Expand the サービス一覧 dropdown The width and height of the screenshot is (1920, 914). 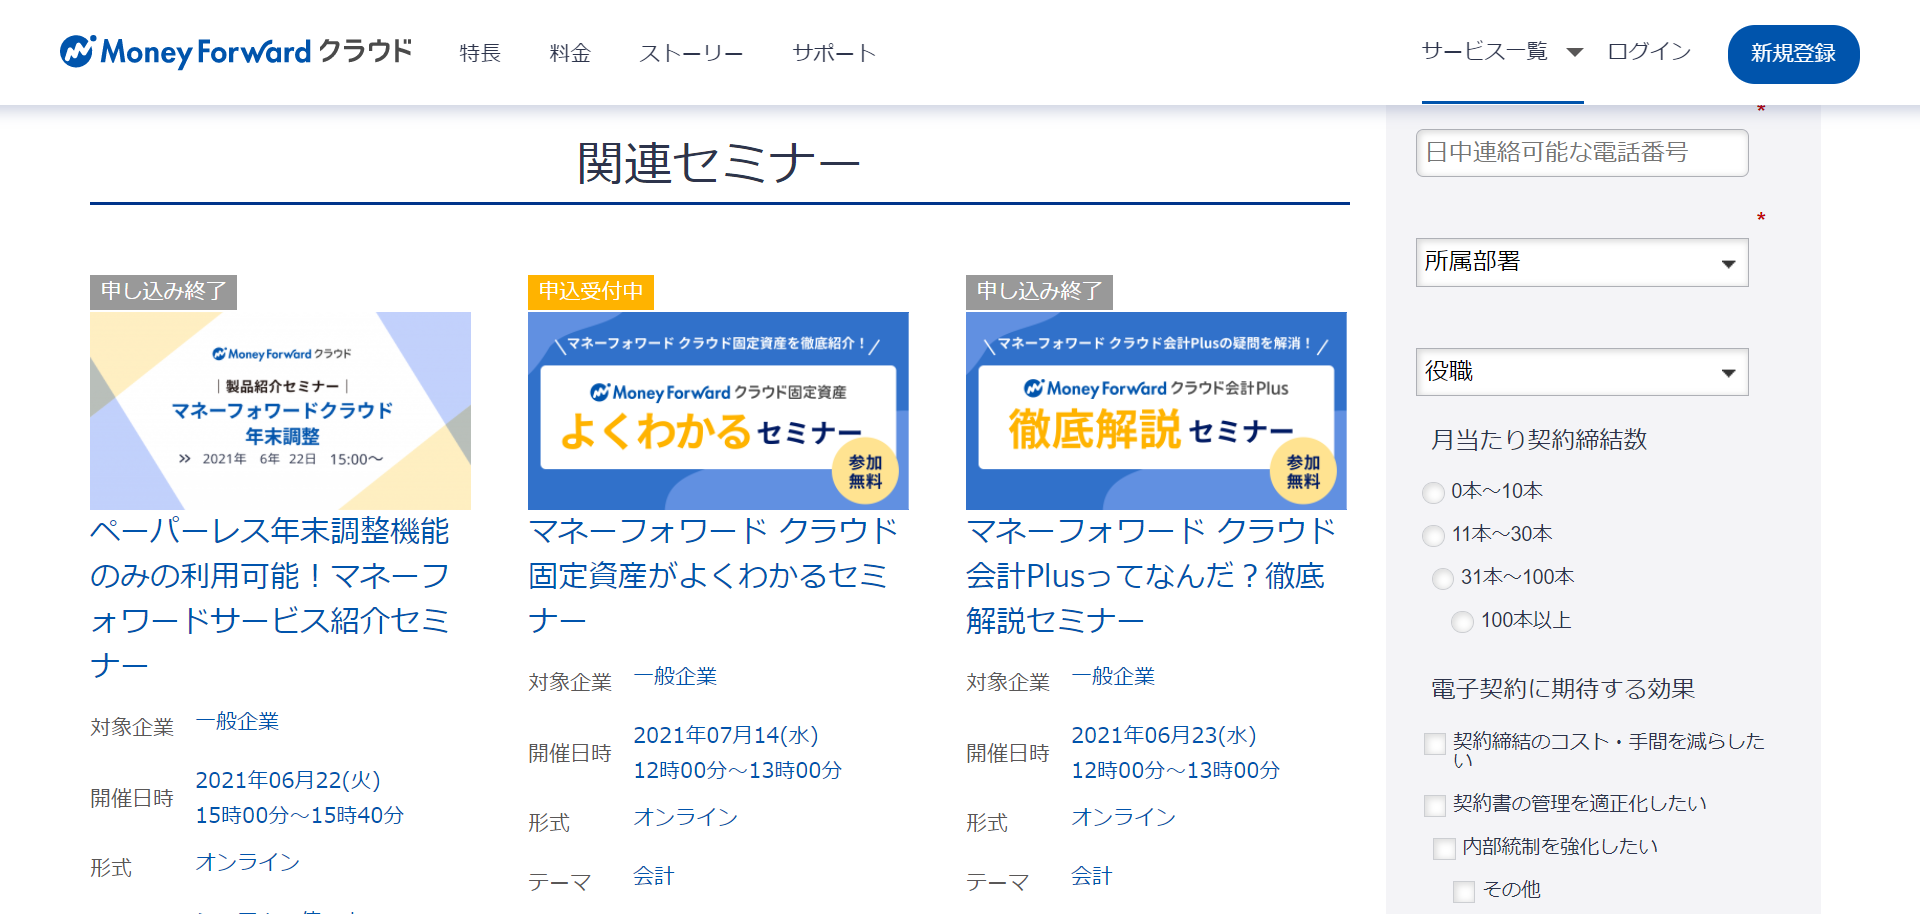(1502, 52)
